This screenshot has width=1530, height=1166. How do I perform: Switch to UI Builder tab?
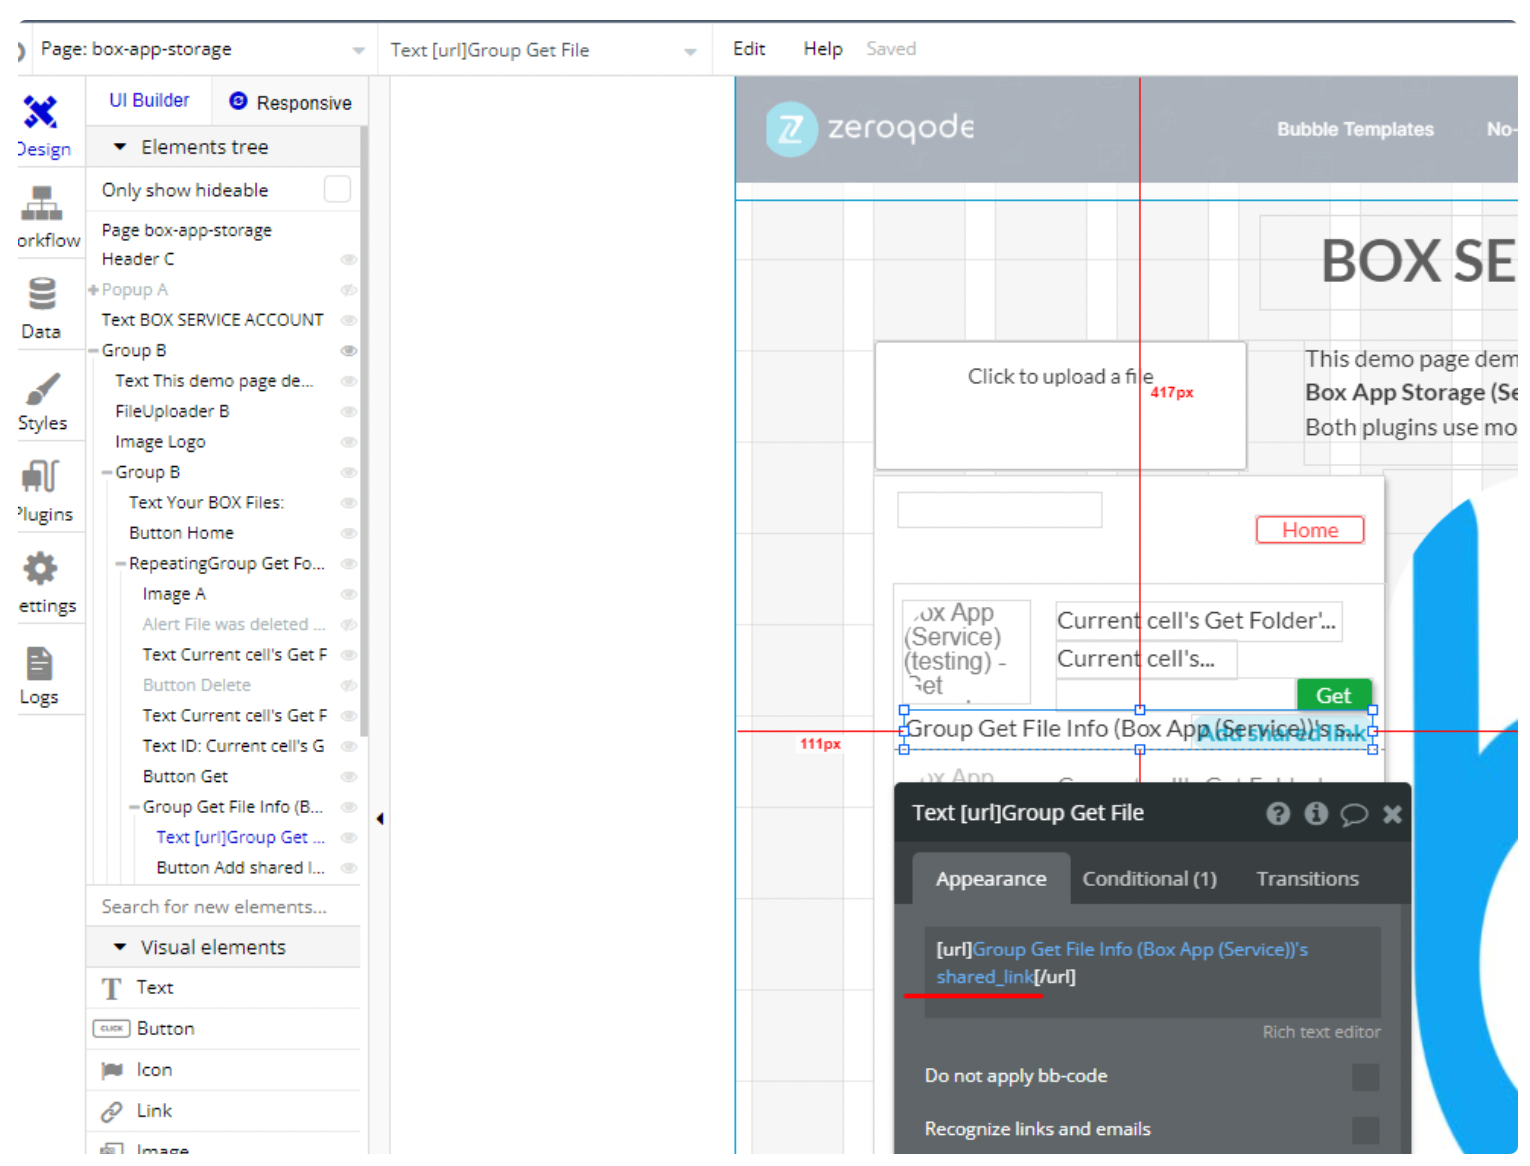pyautogui.click(x=149, y=101)
